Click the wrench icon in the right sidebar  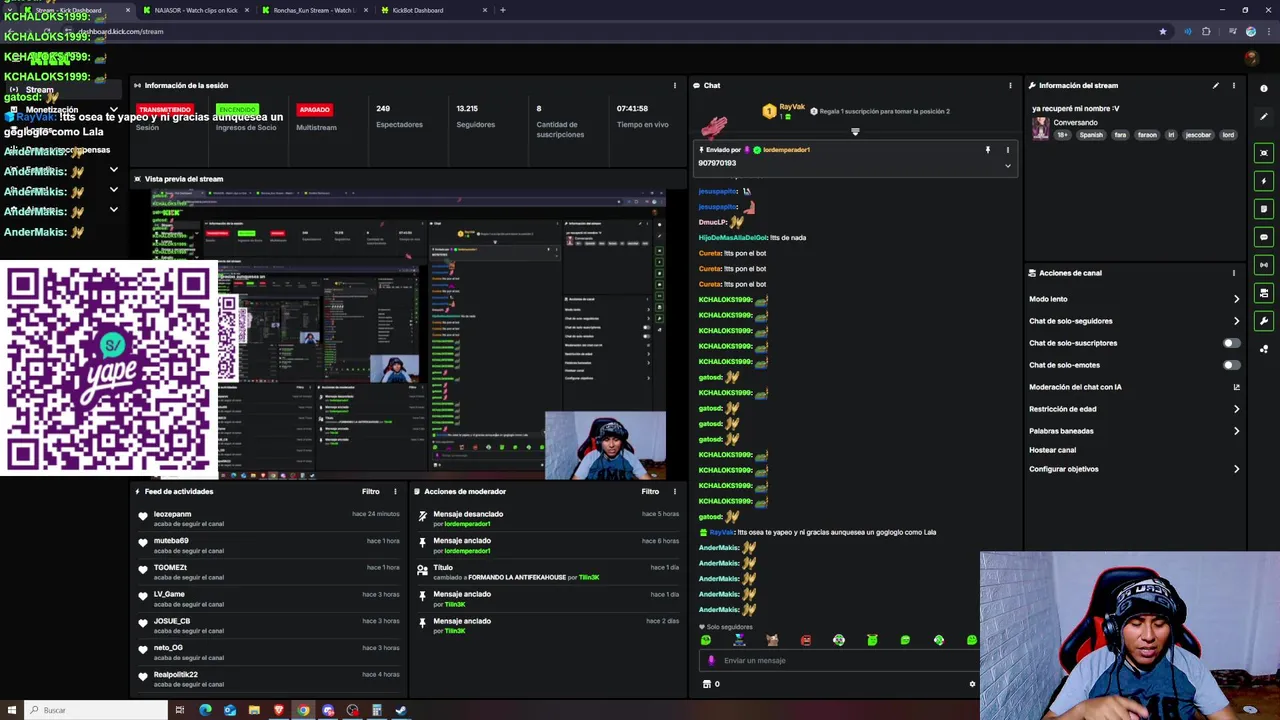1264,321
